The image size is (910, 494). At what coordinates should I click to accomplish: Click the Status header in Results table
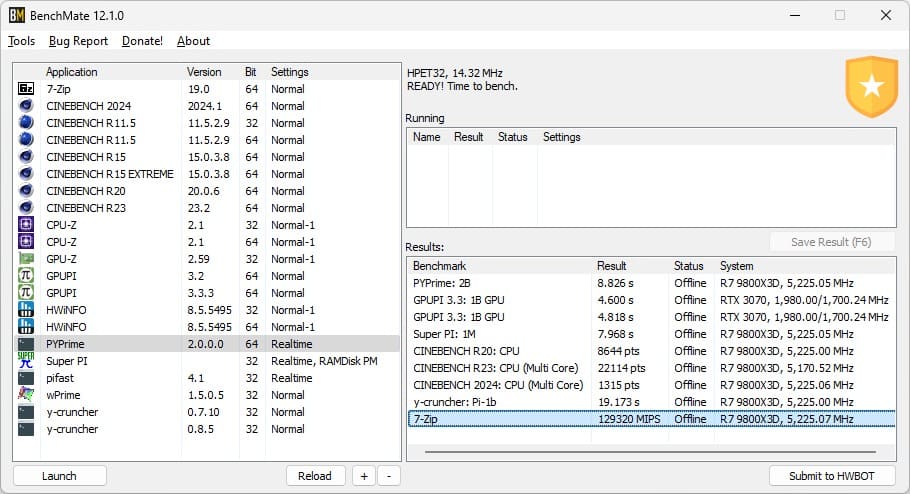pos(689,266)
